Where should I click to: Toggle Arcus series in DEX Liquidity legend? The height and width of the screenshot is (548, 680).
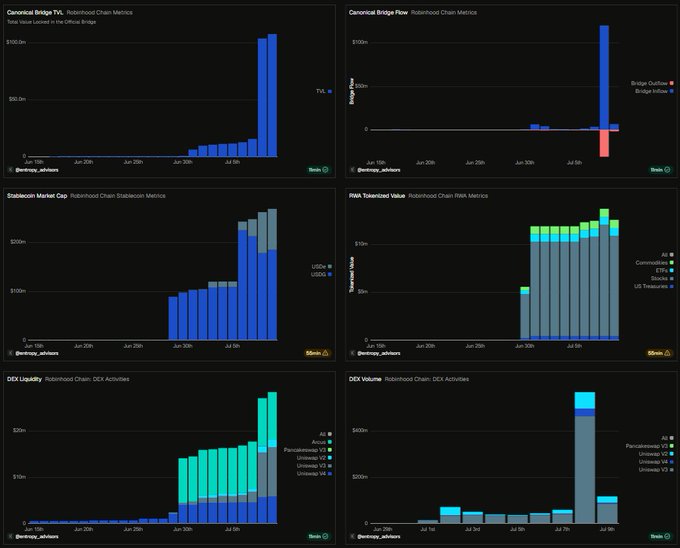tap(322, 442)
